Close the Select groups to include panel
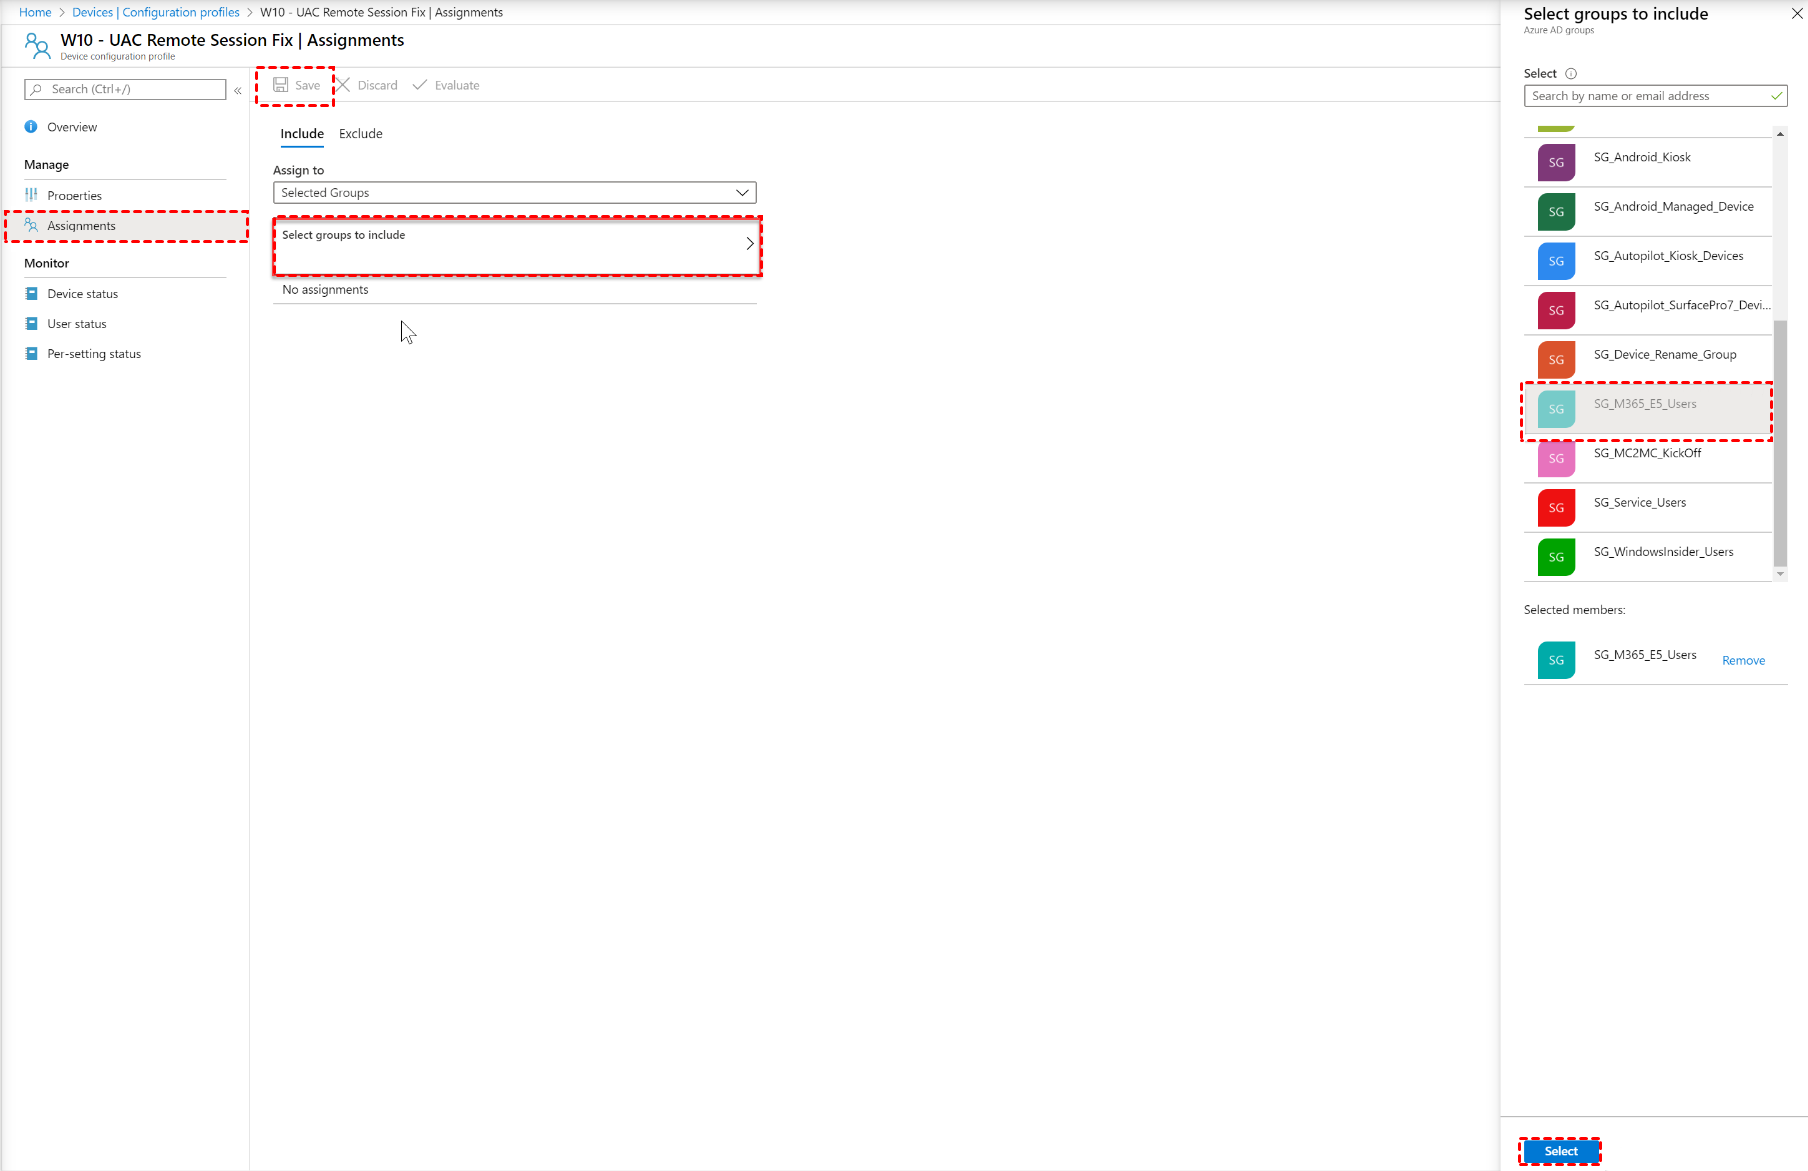1808x1171 pixels. [1797, 14]
